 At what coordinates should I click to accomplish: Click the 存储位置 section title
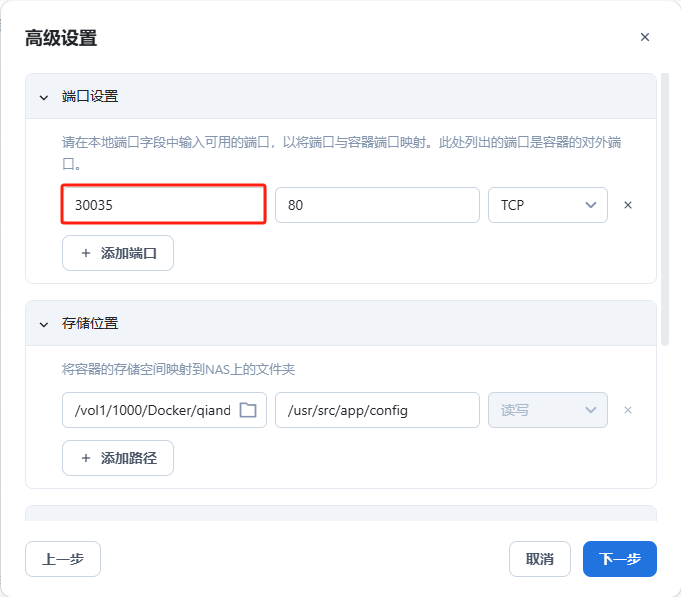point(90,323)
